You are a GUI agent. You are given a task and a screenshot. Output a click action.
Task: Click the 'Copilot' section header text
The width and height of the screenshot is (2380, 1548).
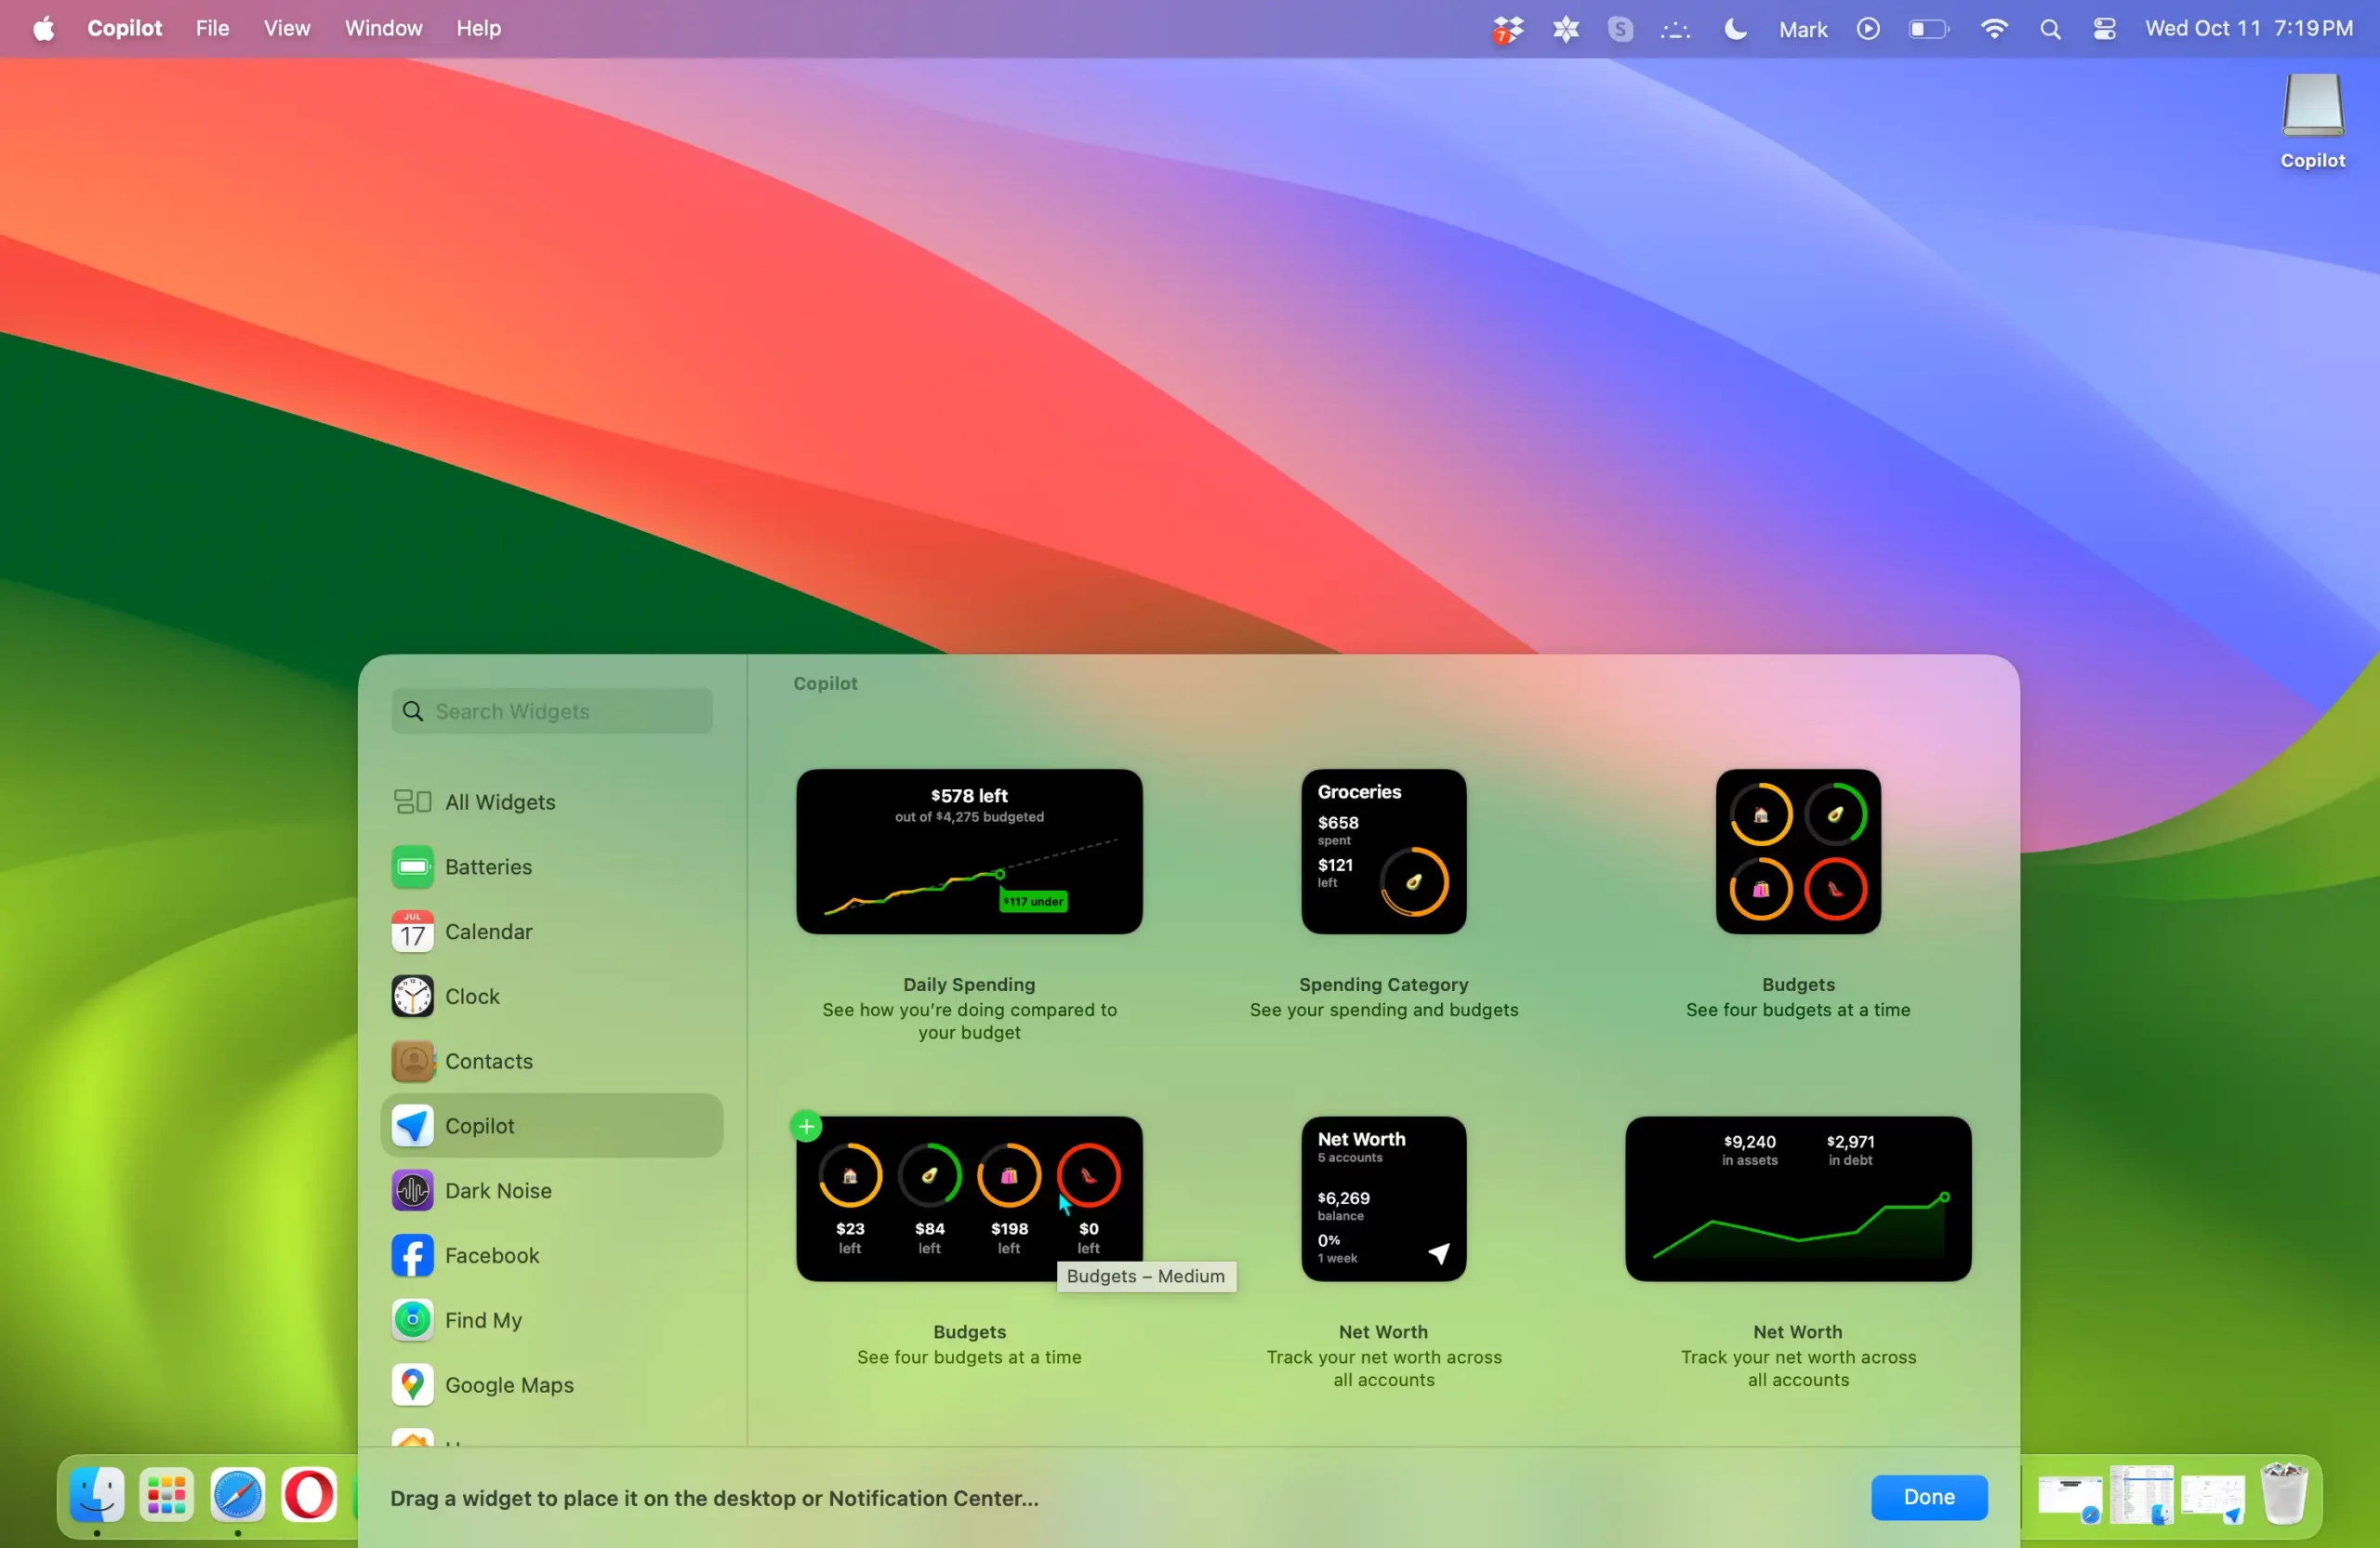pos(825,684)
